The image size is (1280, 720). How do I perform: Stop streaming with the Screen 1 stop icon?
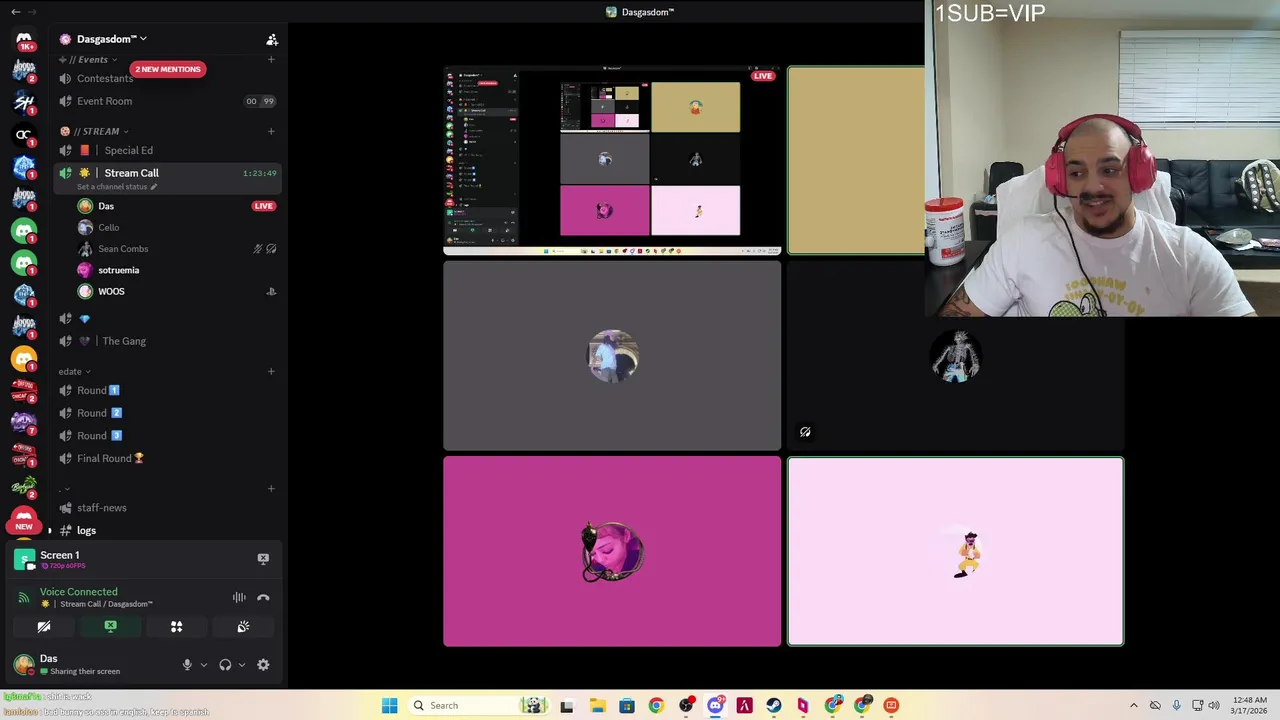(263, 559)
